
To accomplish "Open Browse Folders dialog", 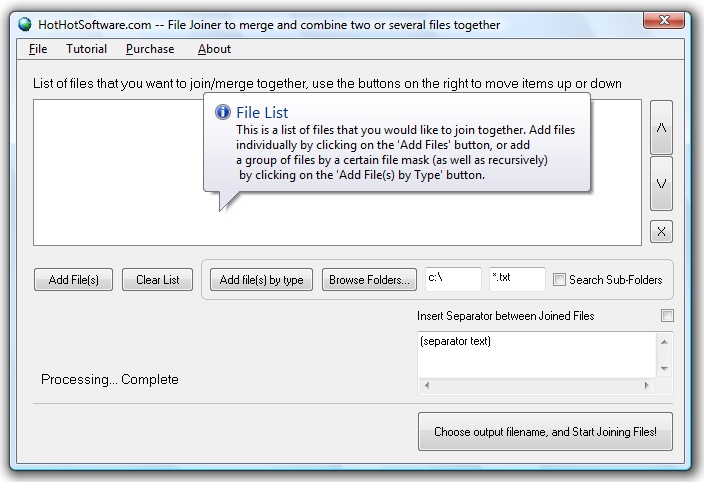I will 369,280.
